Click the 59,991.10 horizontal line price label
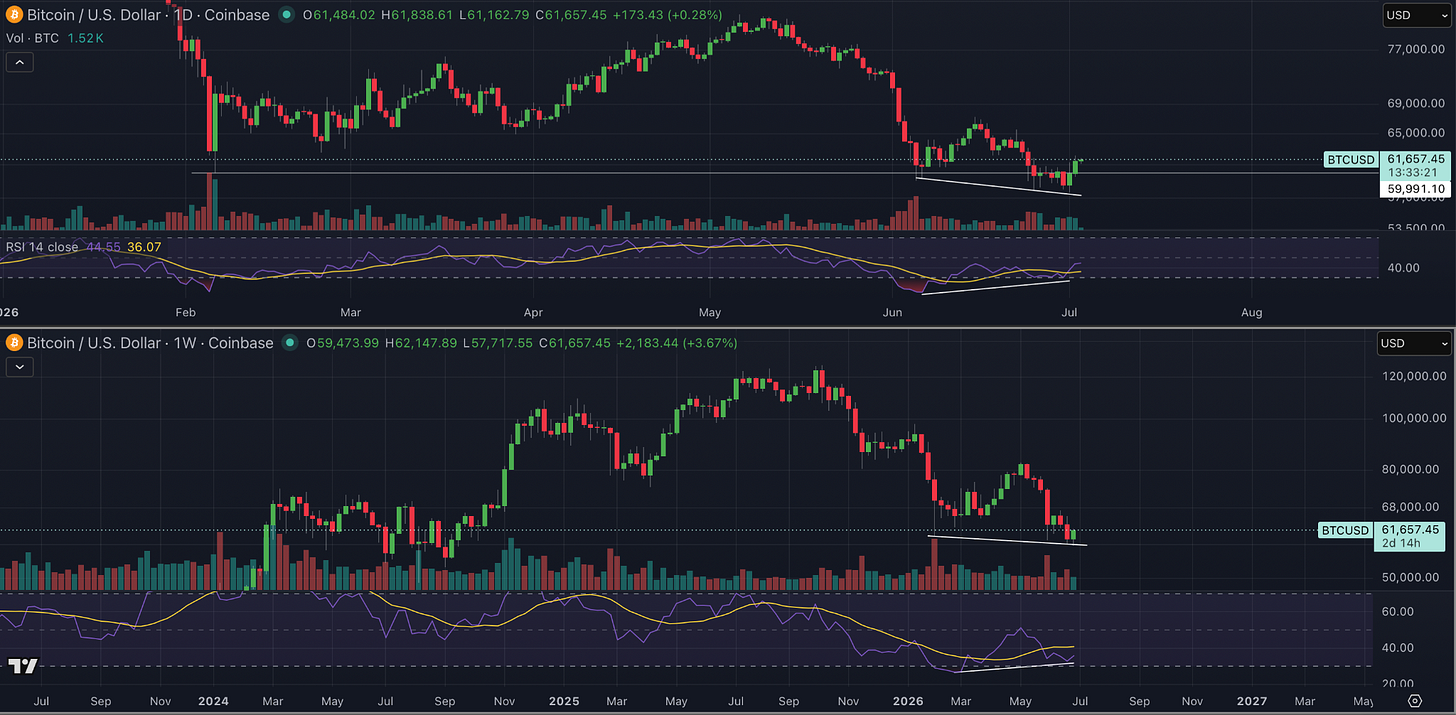 point(1415,189)
